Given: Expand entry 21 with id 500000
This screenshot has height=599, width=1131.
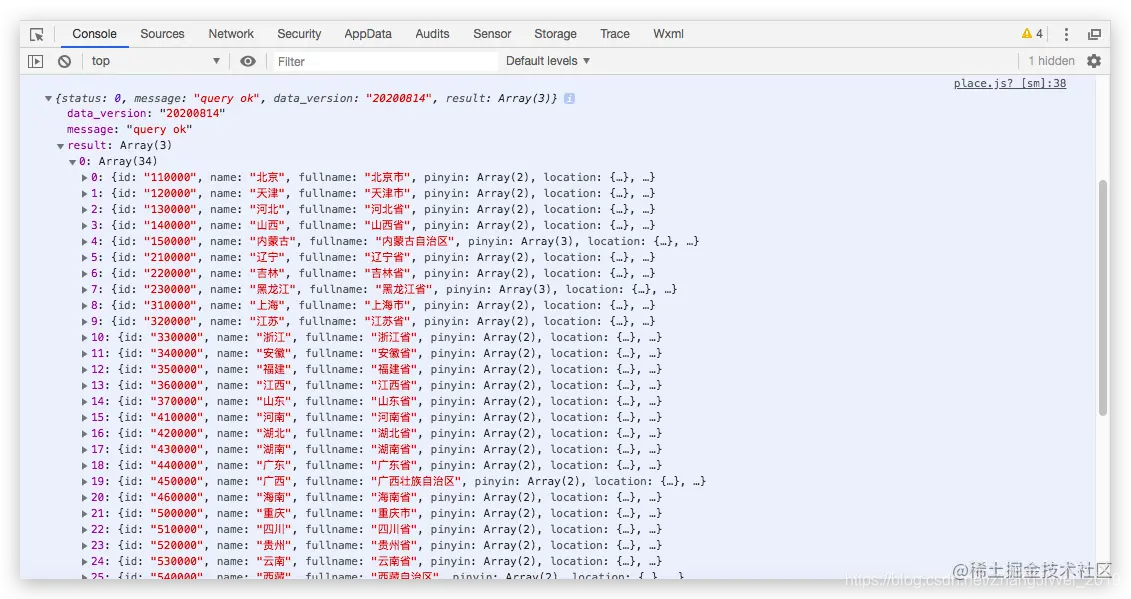Looking at the screenshot, I should click(84, 513).
